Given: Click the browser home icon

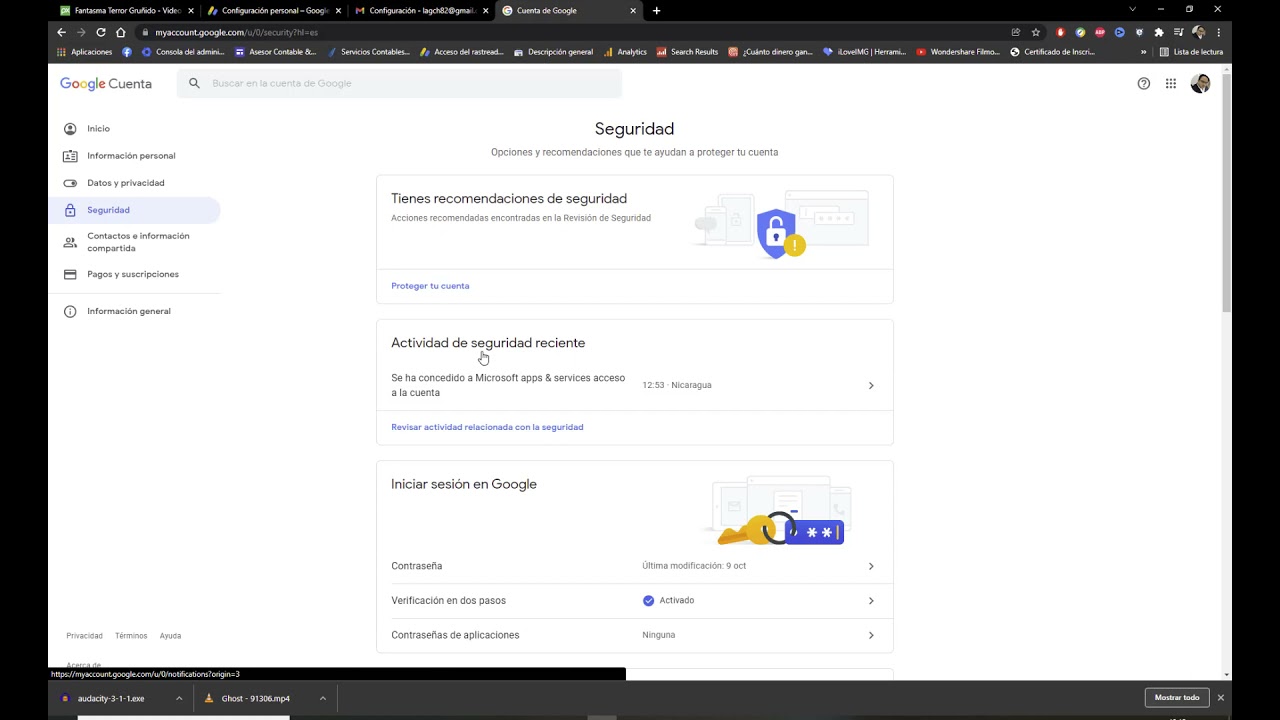Looking at the screenshot, I should coord(121,32).
